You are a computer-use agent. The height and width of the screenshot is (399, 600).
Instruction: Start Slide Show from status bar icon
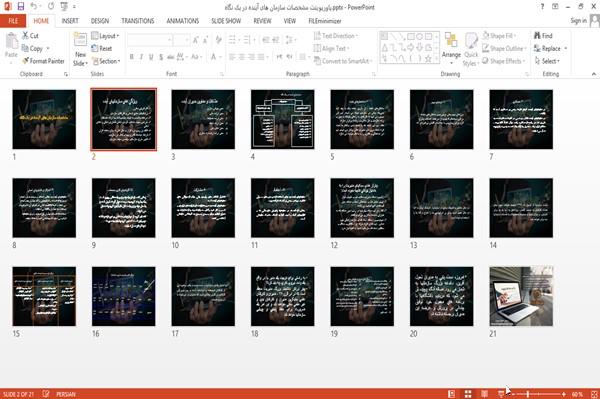tap(501, 394)
